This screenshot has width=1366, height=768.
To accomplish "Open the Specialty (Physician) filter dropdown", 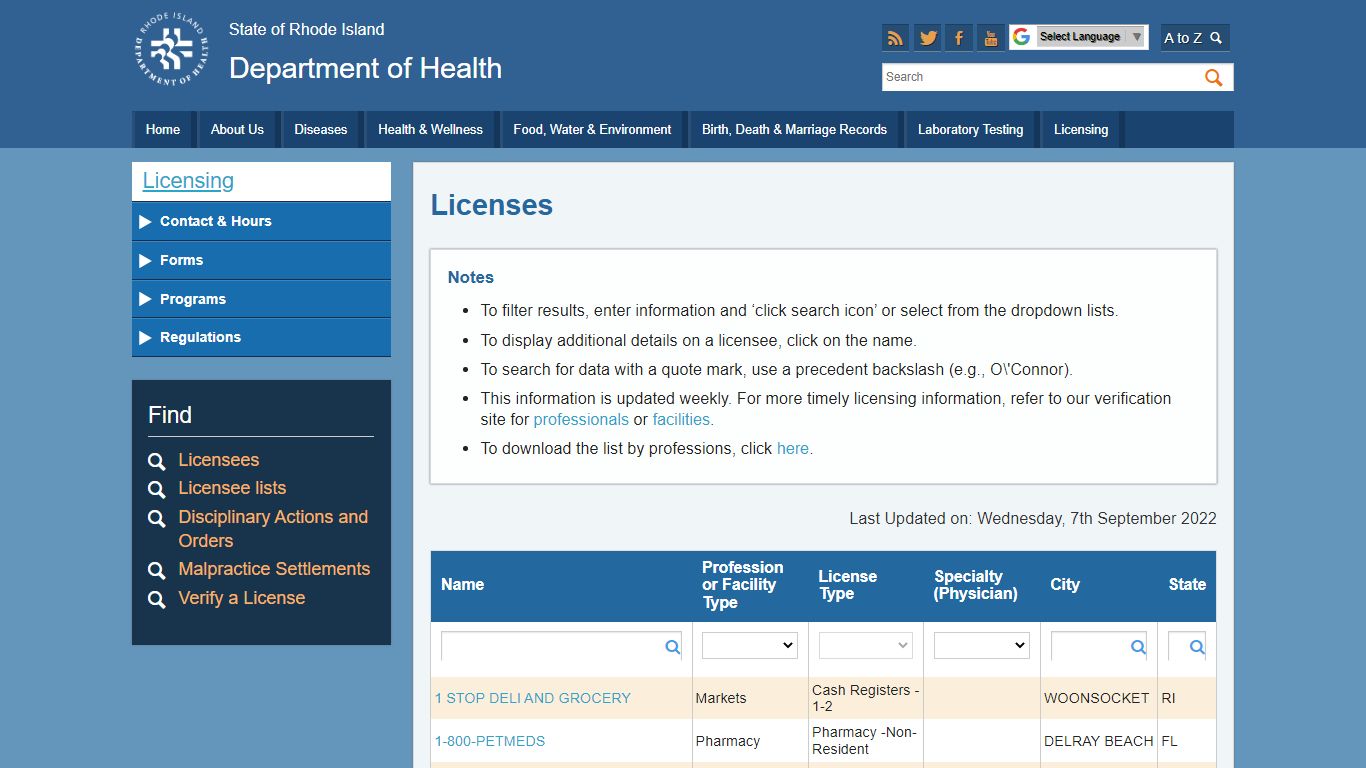I will (981, 646).
